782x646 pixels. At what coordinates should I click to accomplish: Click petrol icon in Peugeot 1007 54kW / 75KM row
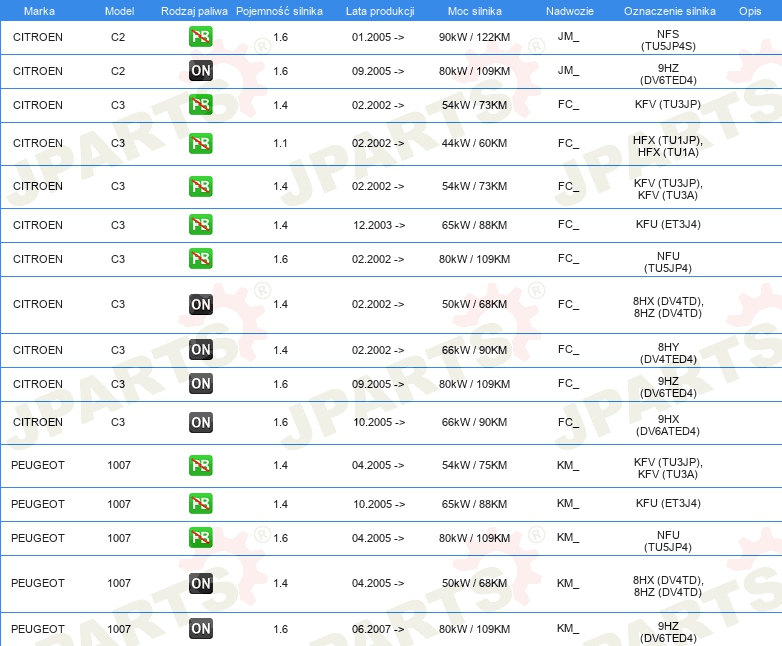[x=200, y=465]
